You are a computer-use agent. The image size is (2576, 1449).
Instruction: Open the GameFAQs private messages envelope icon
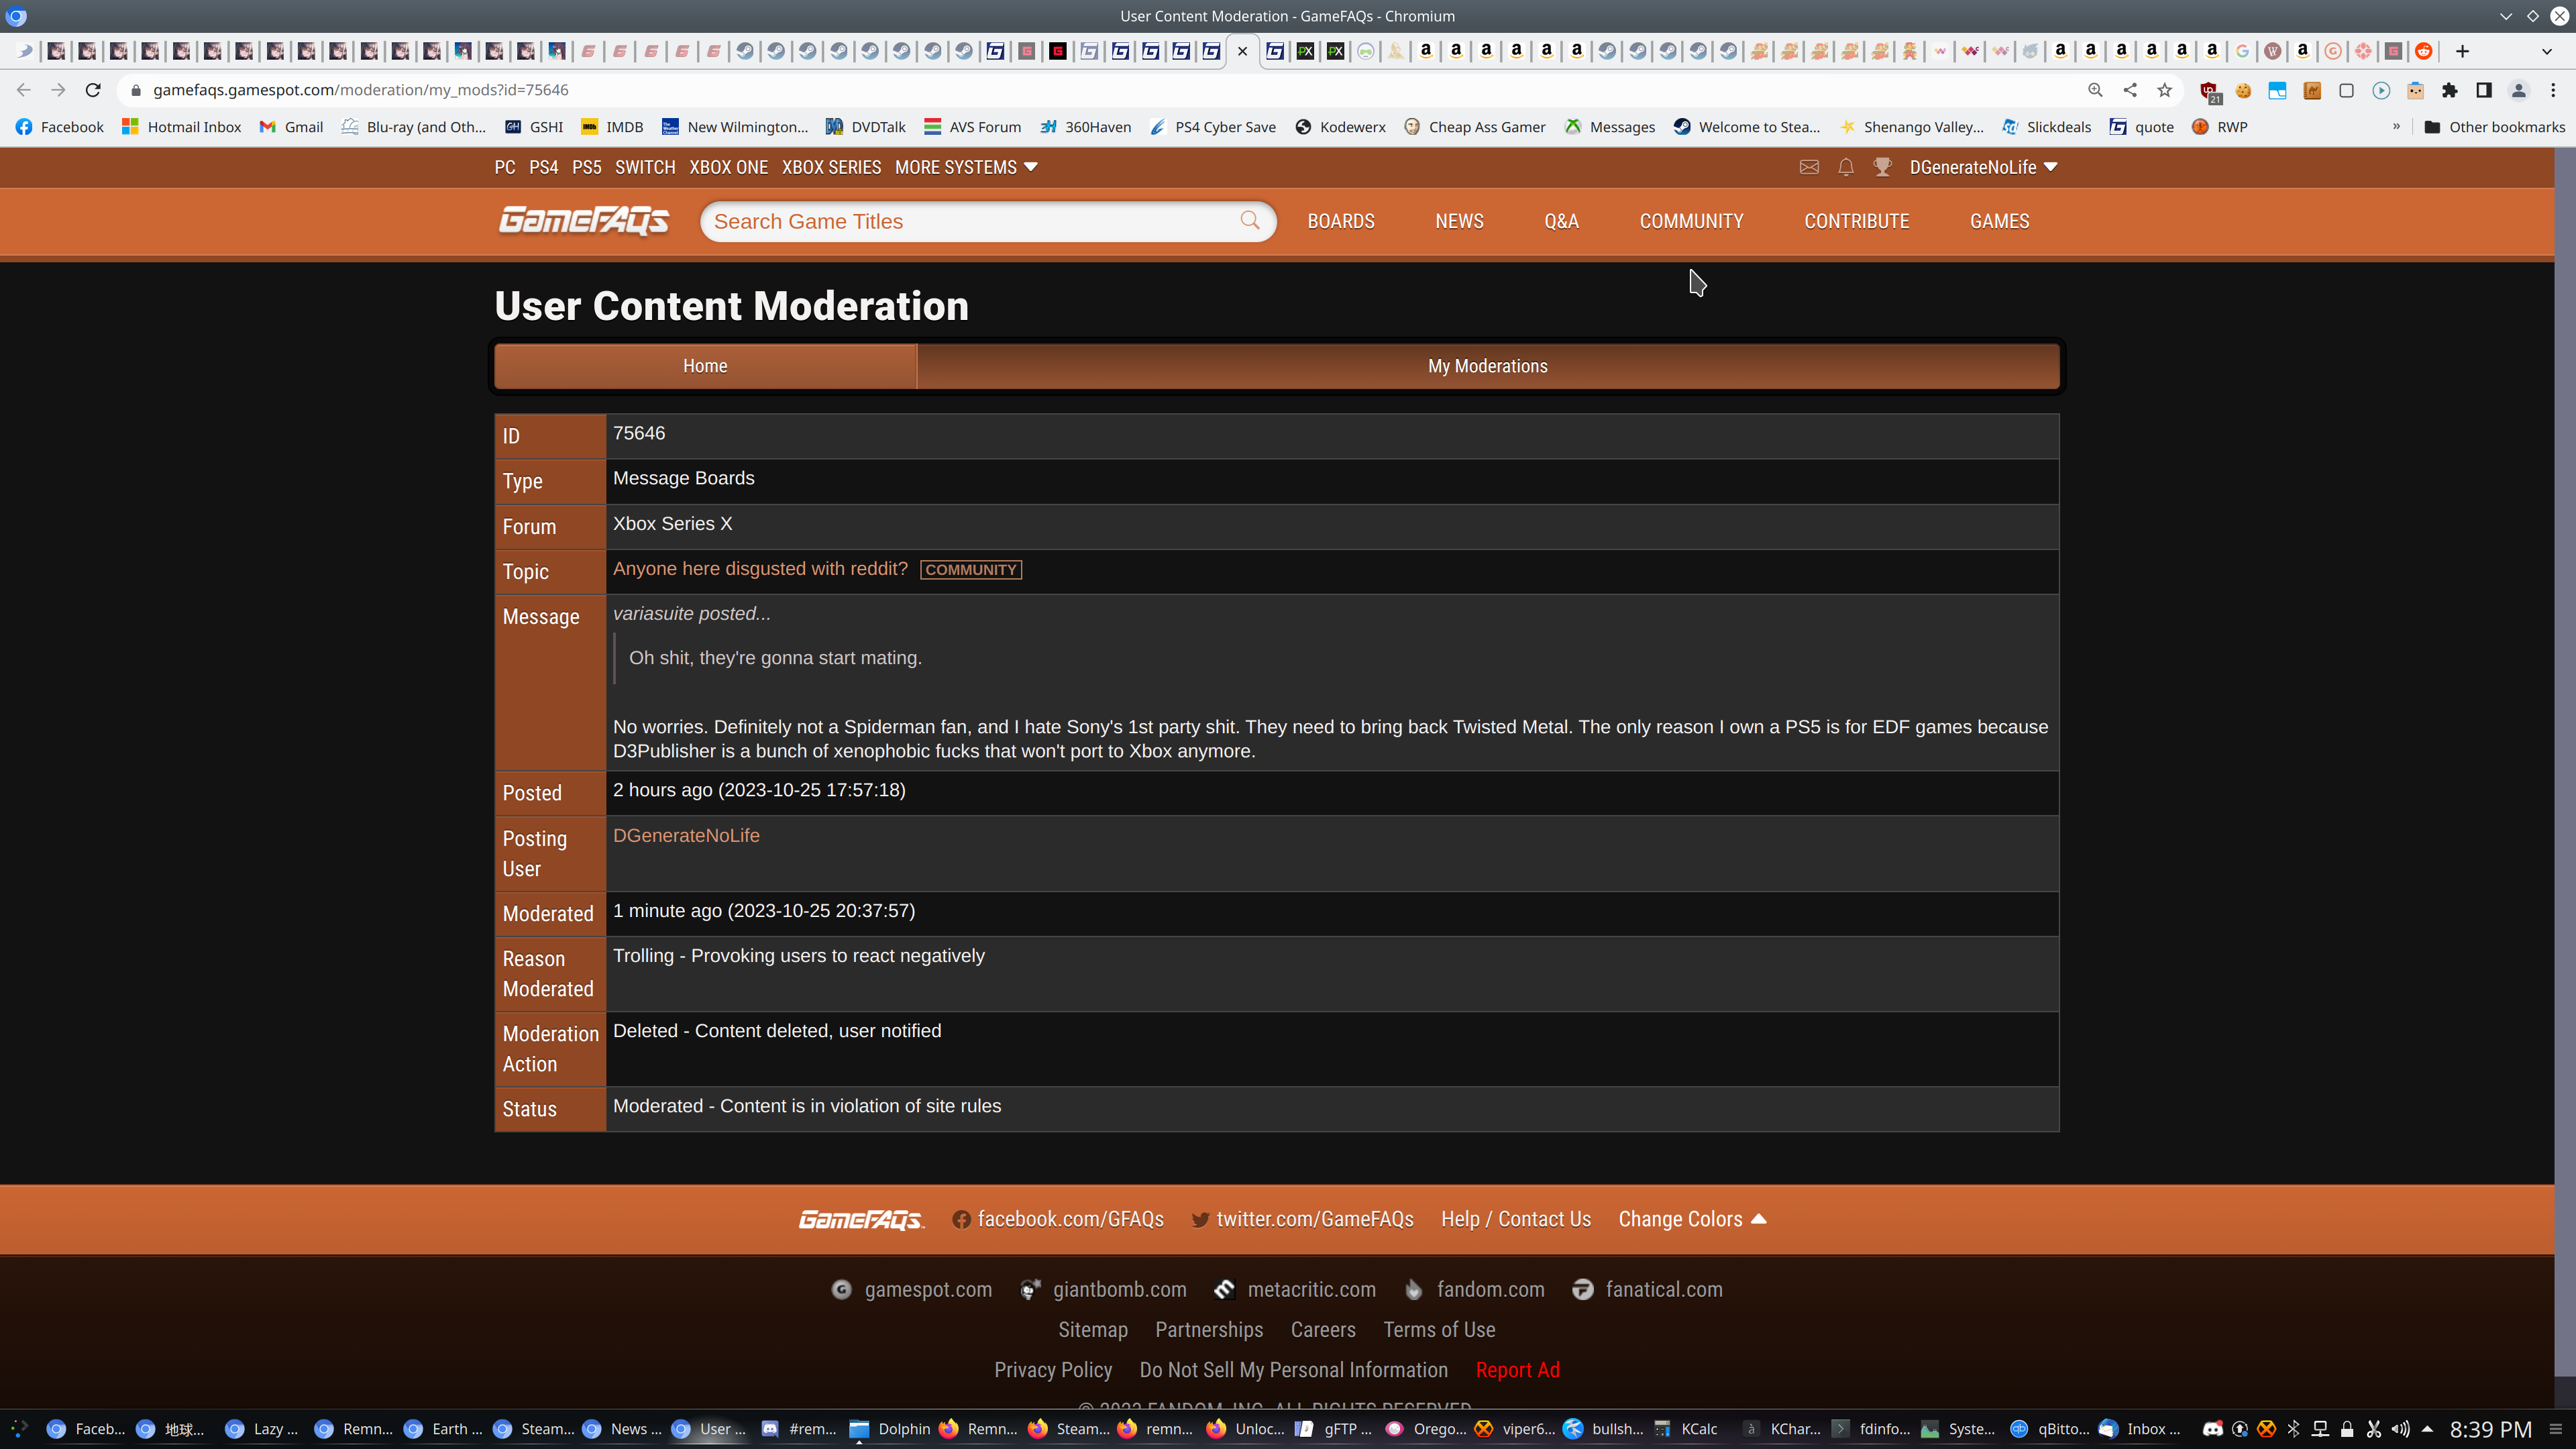1809,167
